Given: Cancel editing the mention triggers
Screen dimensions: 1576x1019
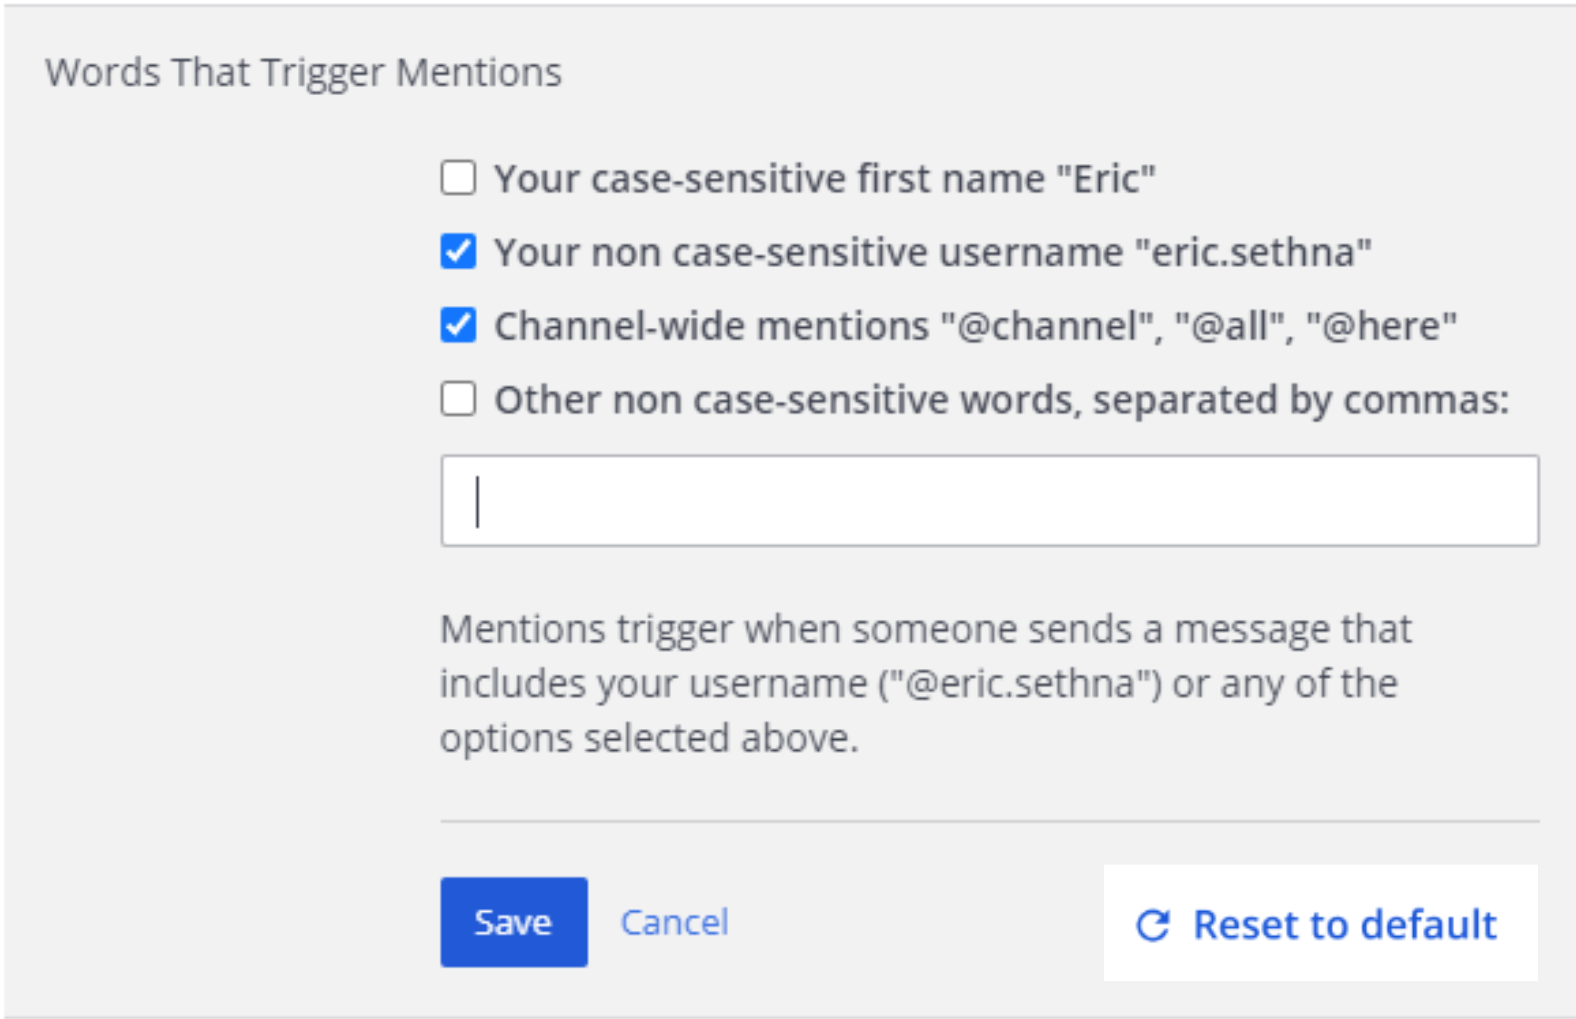Looking at the screenshot, I should (x=674, y=922).
